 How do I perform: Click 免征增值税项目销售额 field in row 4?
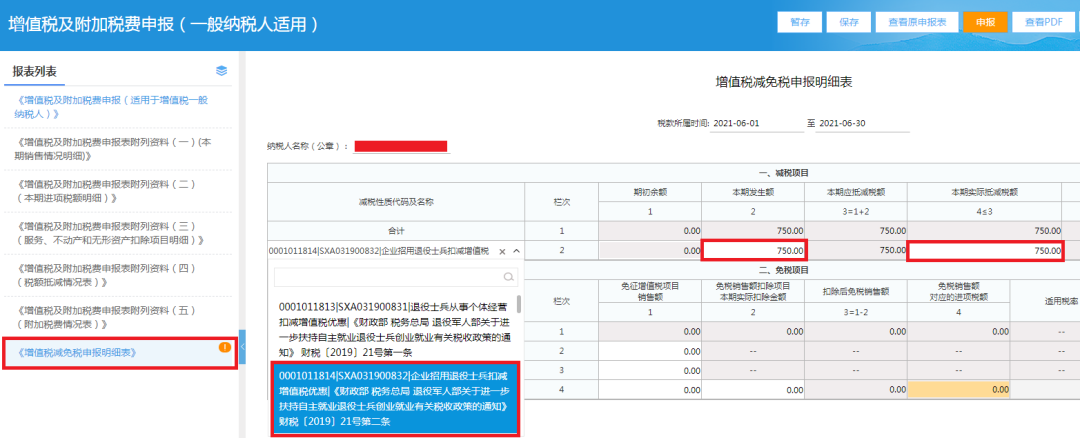pos(650,390)
